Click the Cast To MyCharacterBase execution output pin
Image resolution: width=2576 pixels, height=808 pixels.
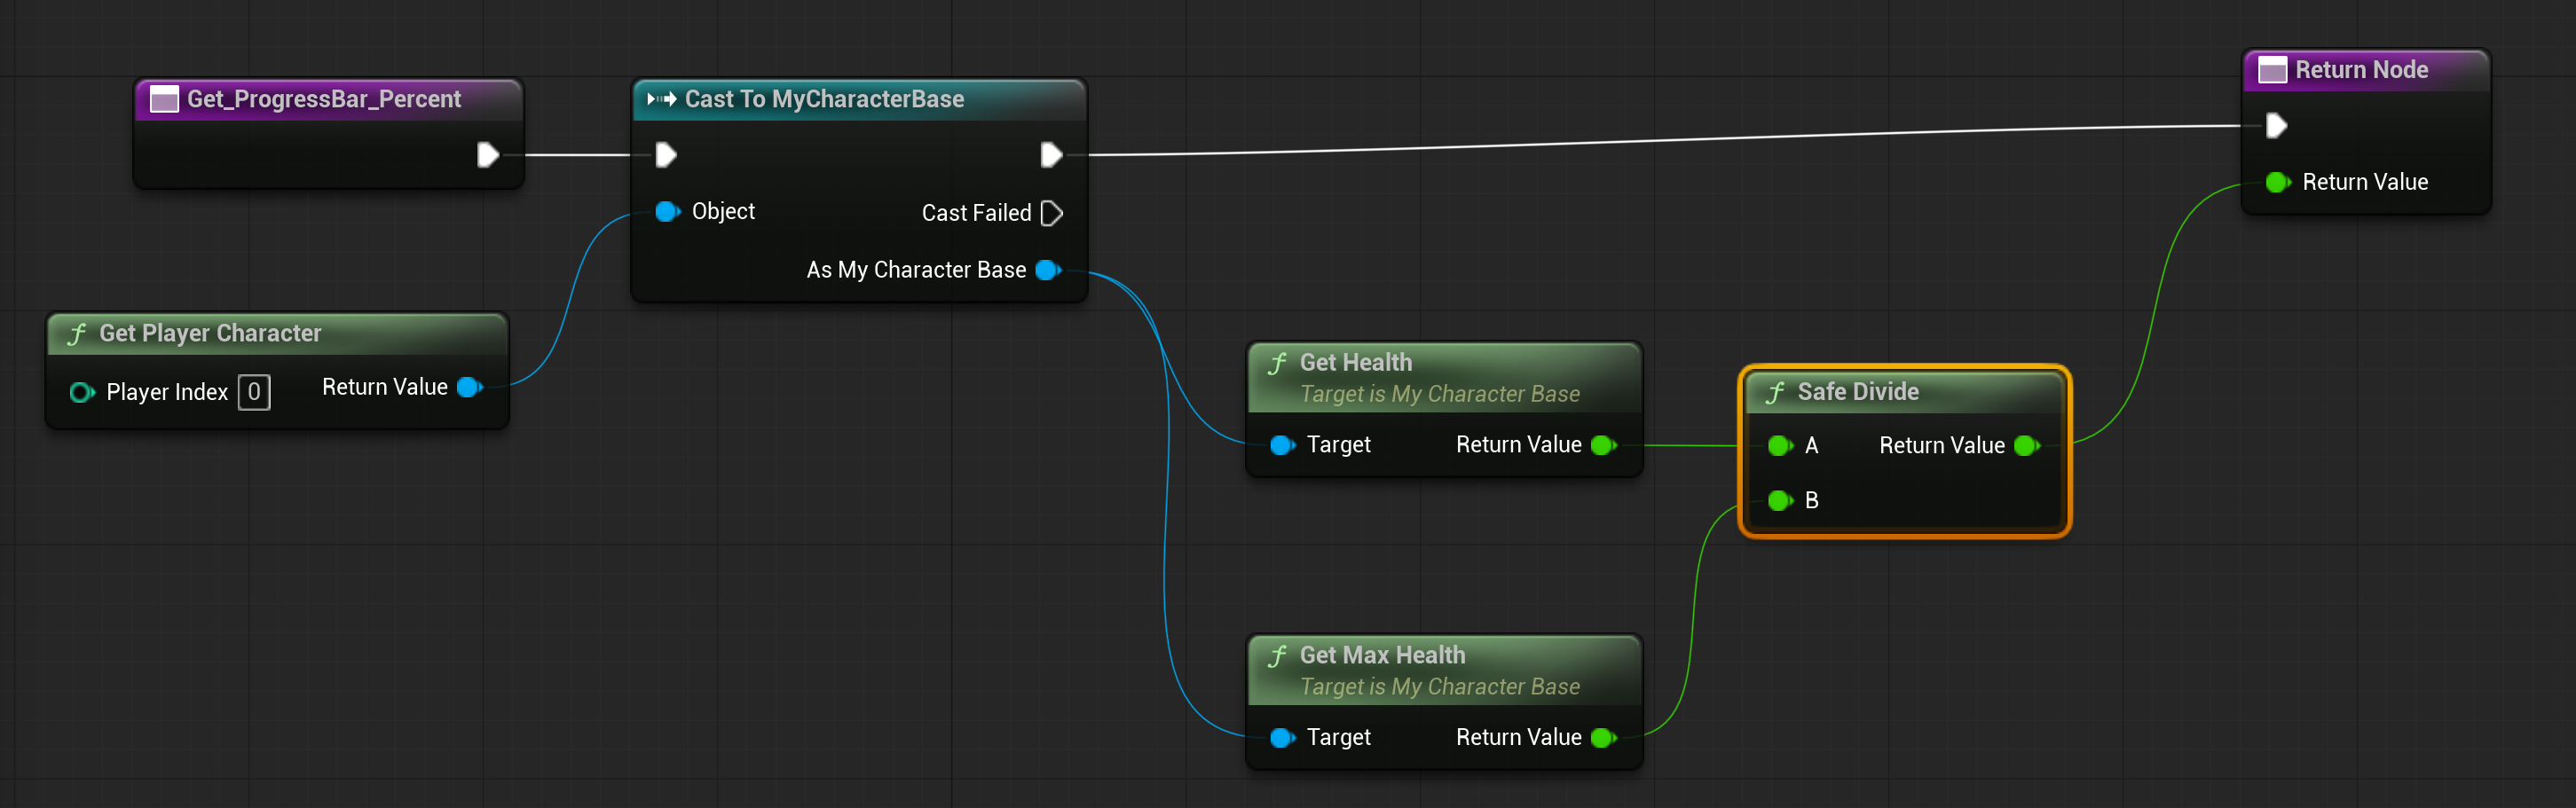pyautogui.click(x=1050, y=155)
